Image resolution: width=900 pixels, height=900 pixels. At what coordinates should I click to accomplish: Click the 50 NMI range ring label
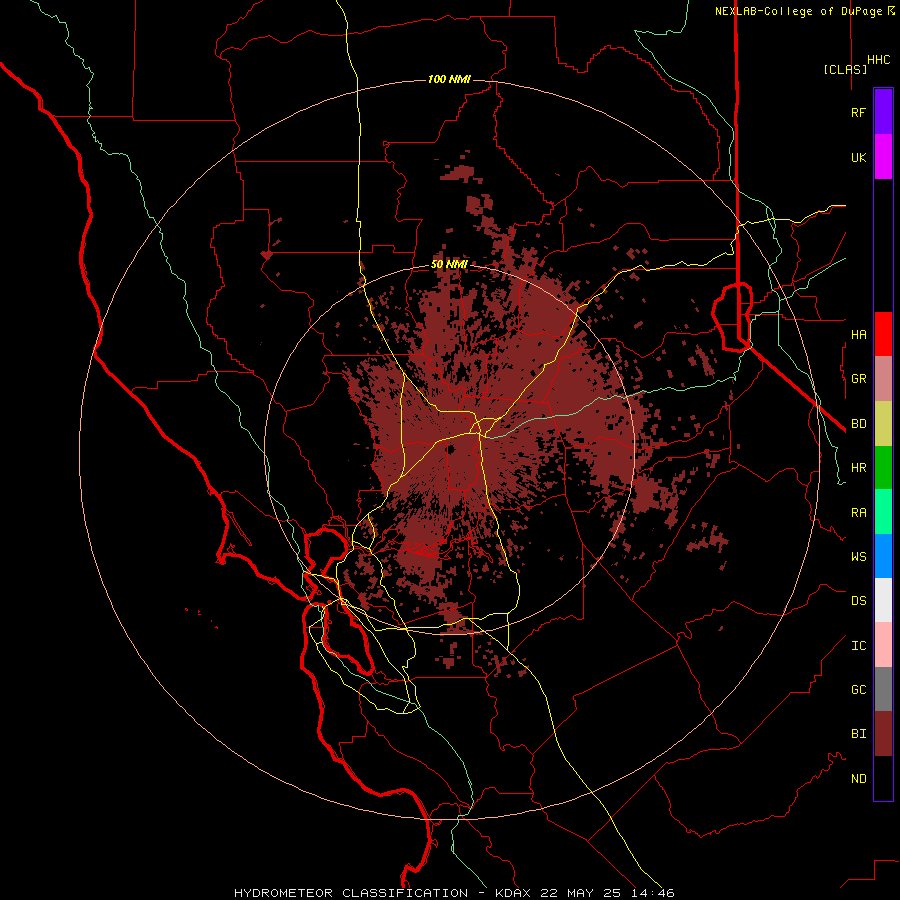pos(449,265)
